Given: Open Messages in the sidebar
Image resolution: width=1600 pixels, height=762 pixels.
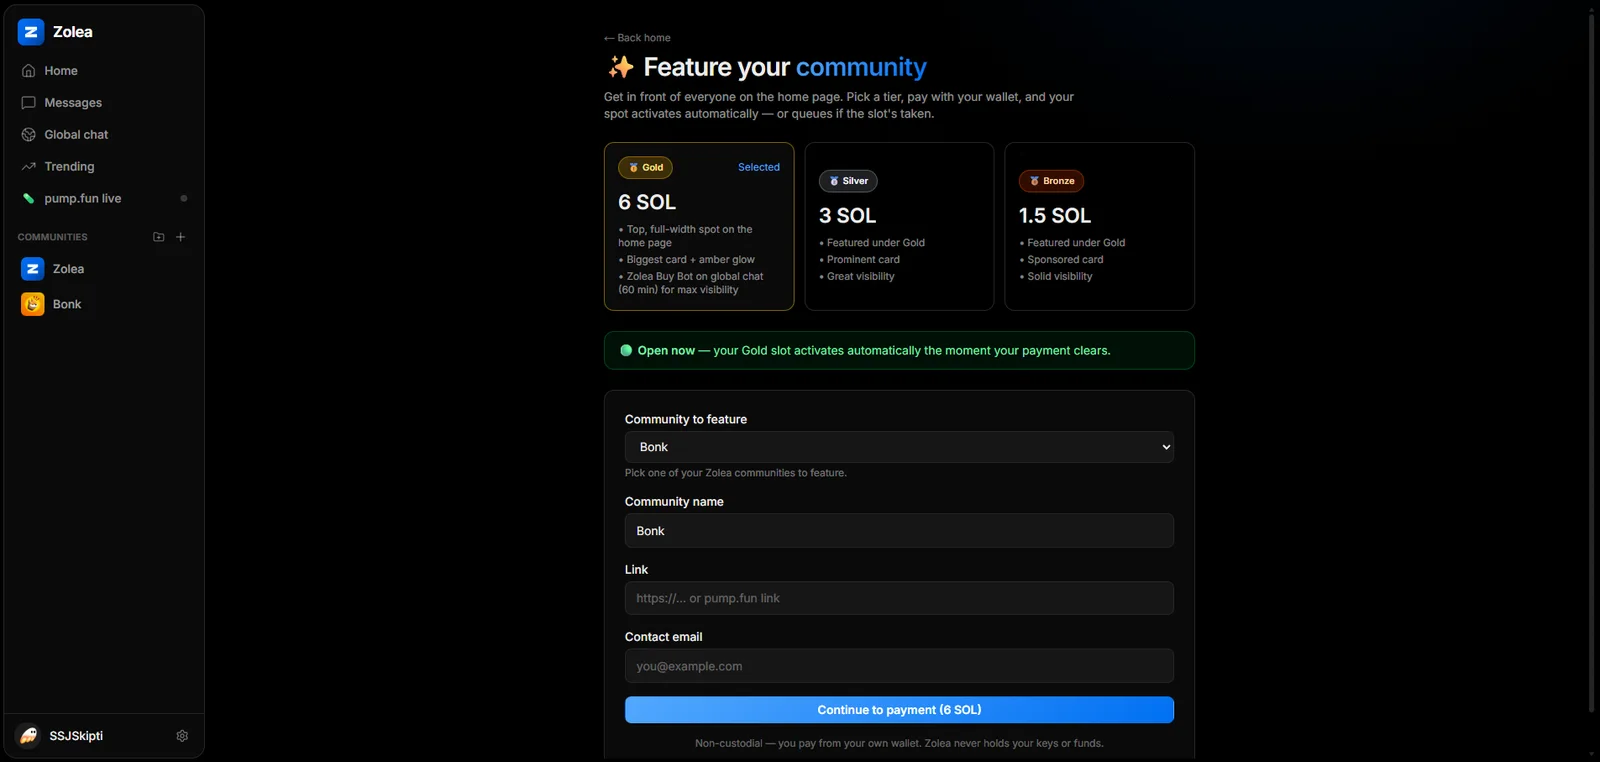Looking at the screenshot, I should pos(104,103).
